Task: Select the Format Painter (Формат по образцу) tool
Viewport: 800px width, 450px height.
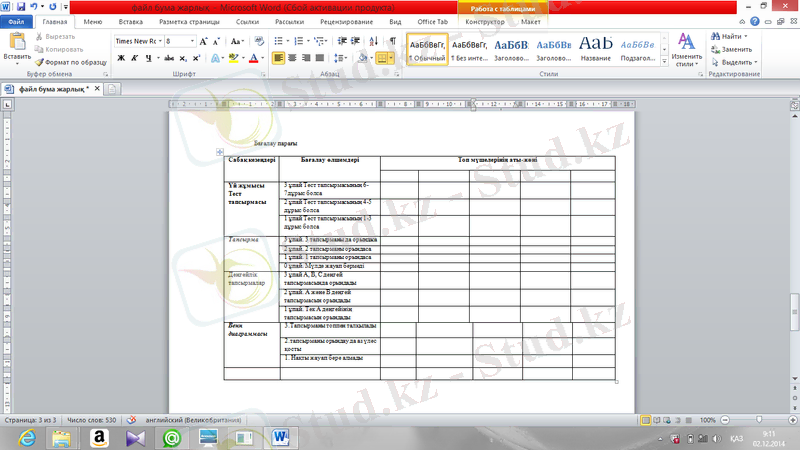Action: (39, 61)
